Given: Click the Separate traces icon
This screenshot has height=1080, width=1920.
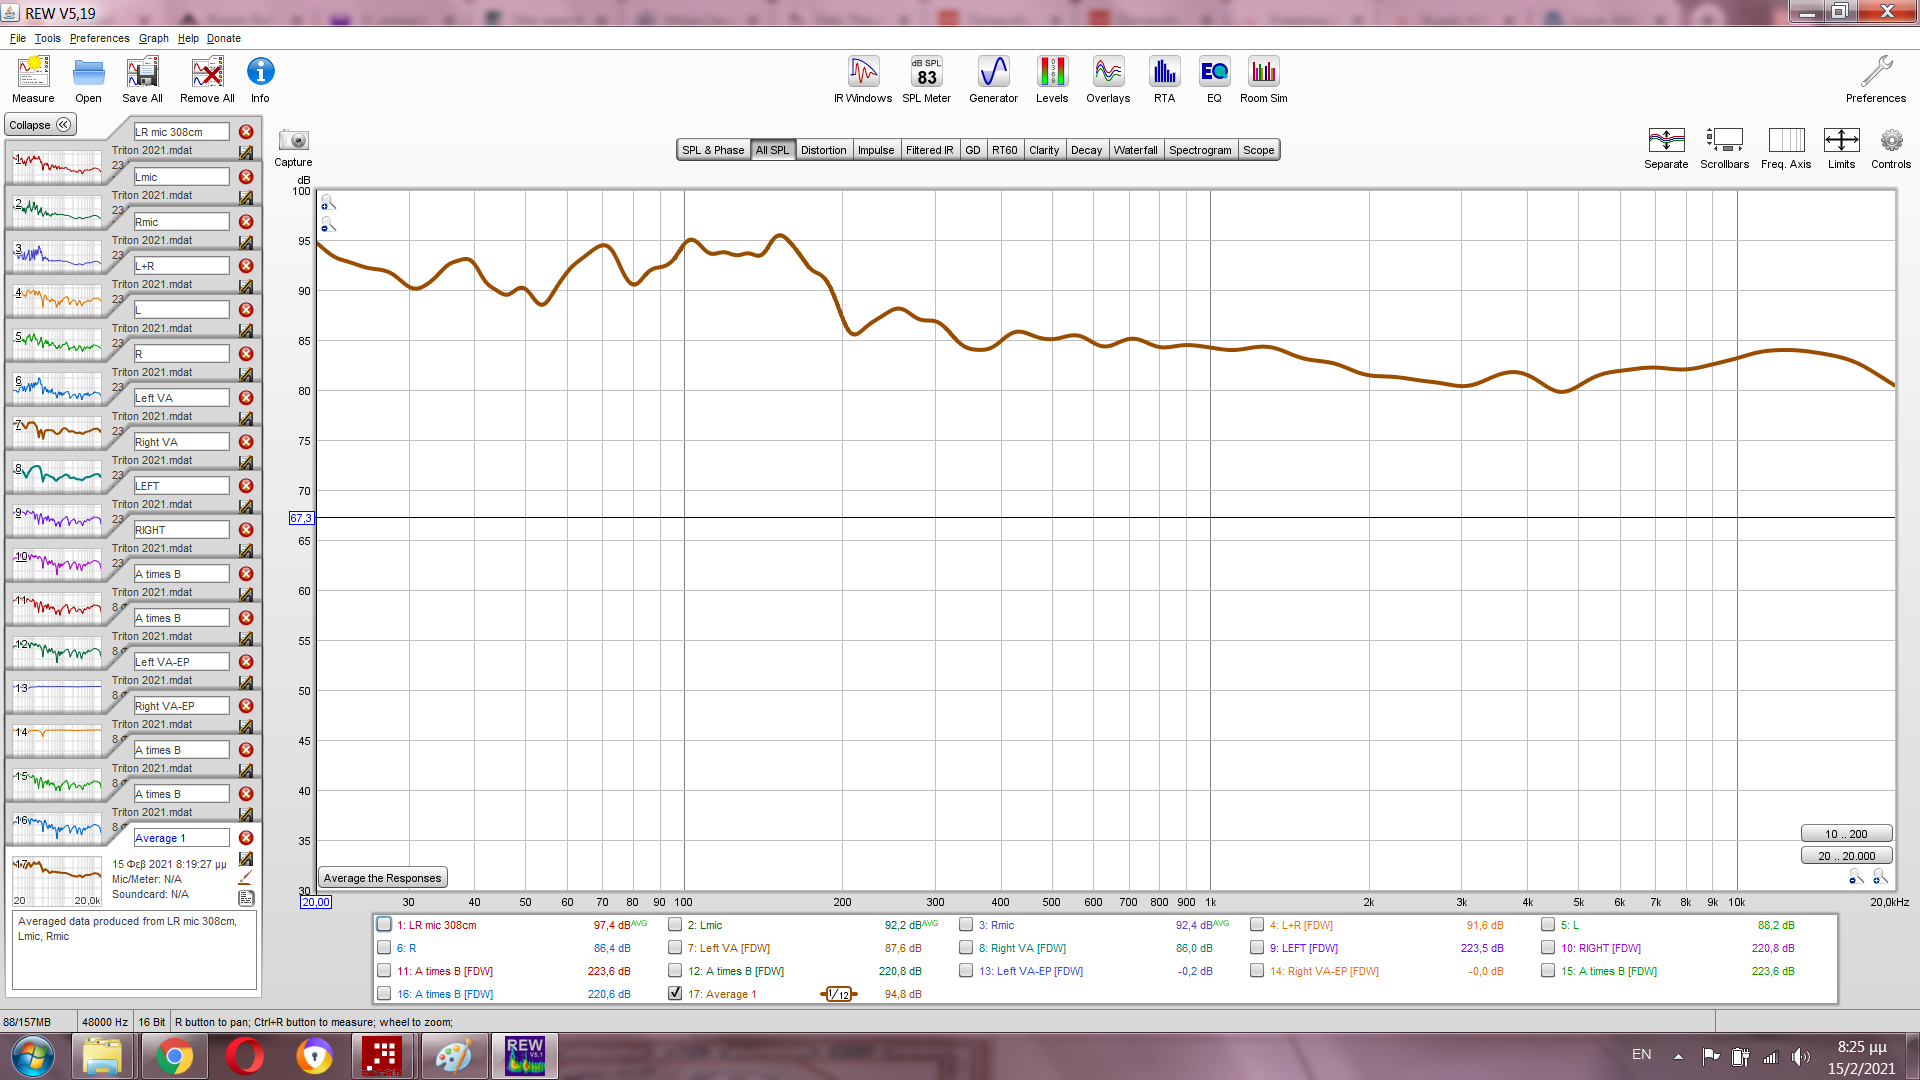Looking at the screenshot, I should coord(1666,148).
